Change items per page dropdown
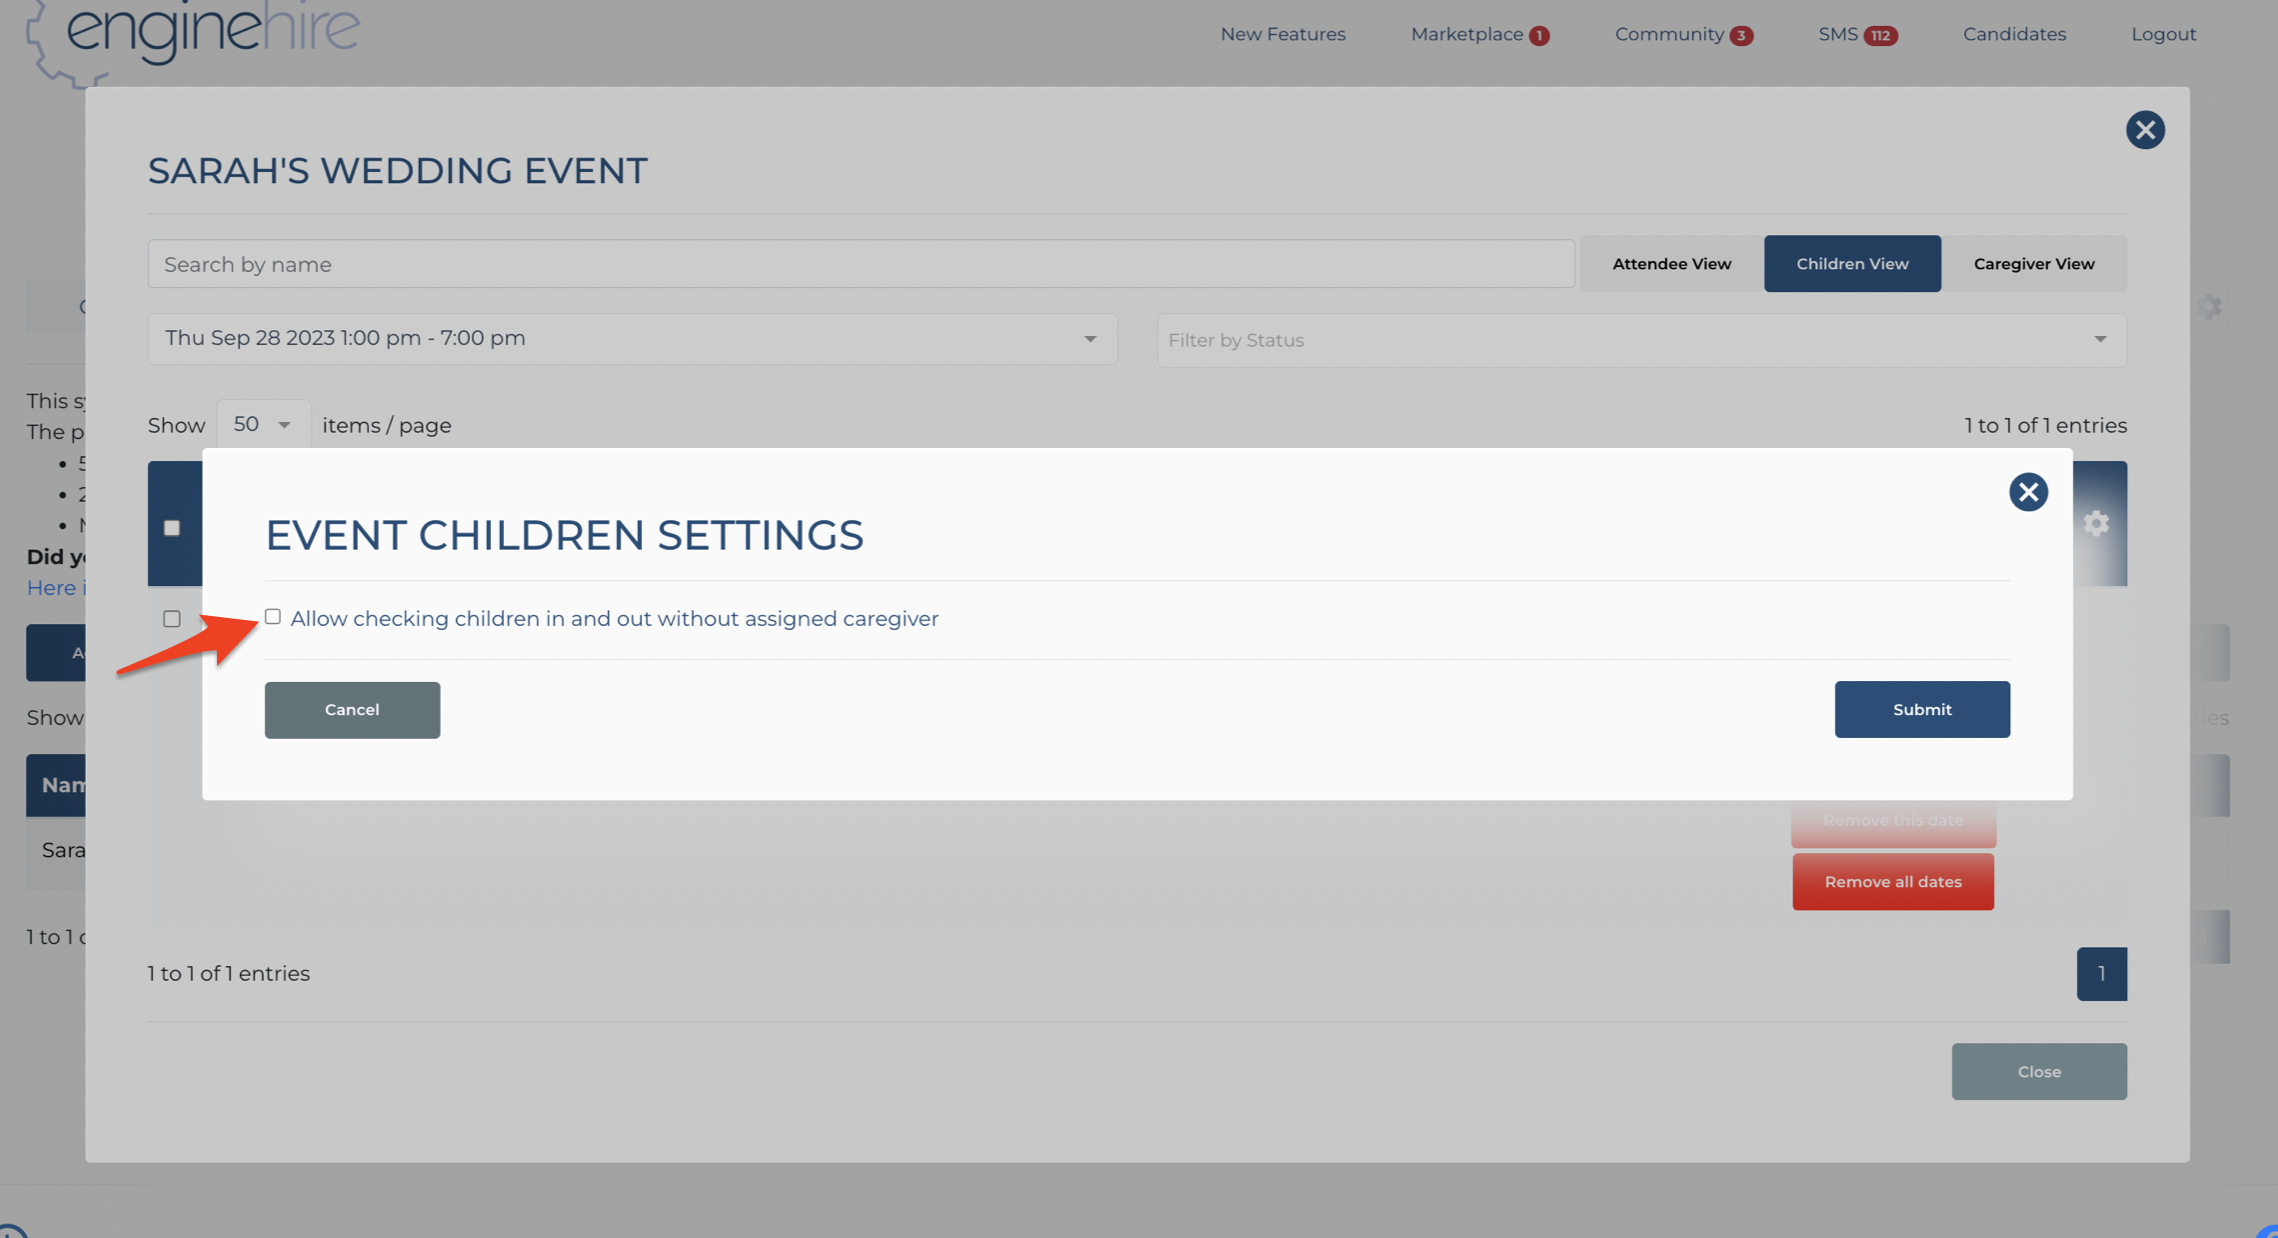 coord(263,425)
